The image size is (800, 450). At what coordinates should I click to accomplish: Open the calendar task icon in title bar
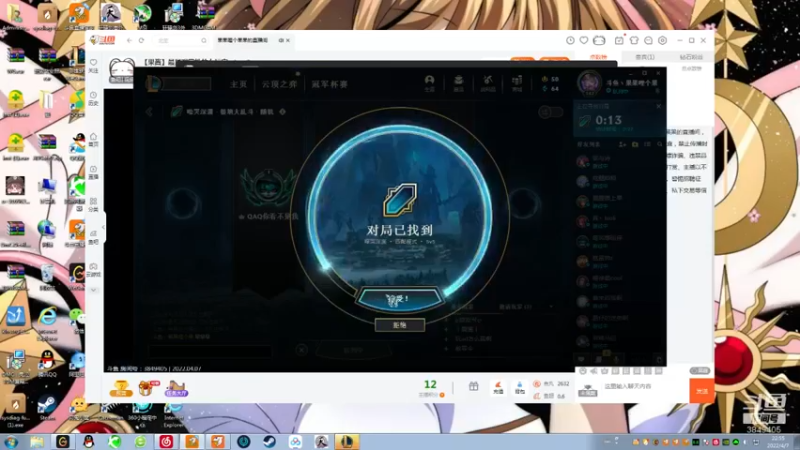(x=619, y=40)
